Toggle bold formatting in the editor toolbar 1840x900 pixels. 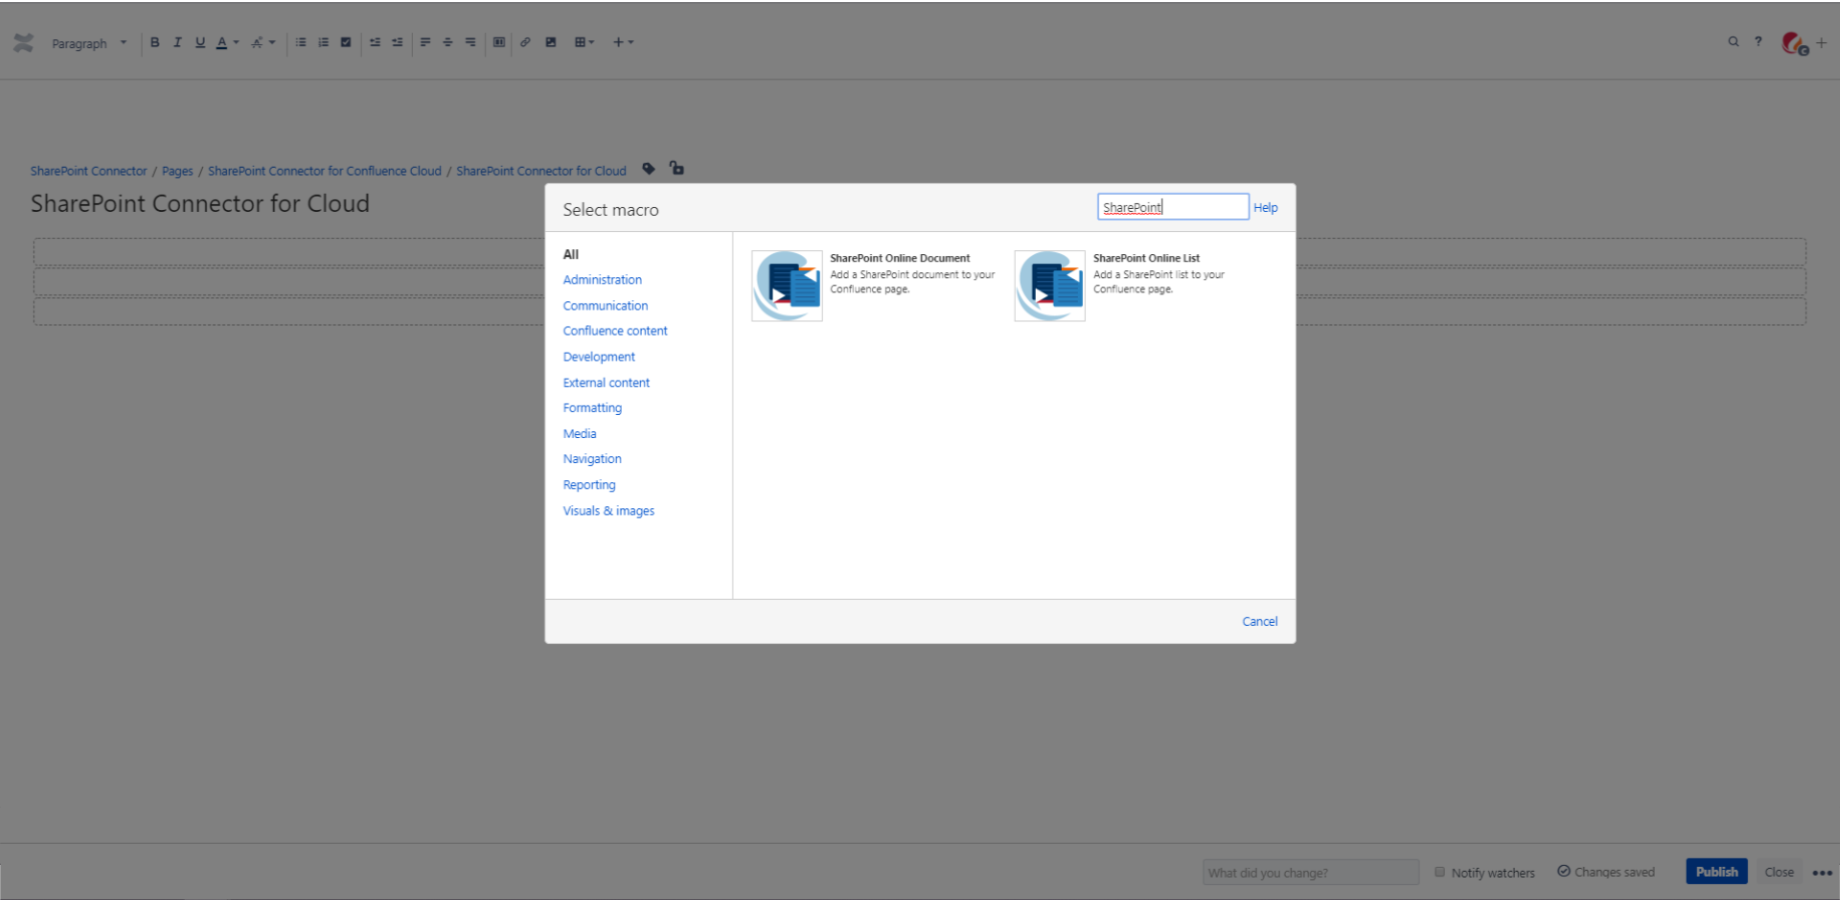coord(155,42)
